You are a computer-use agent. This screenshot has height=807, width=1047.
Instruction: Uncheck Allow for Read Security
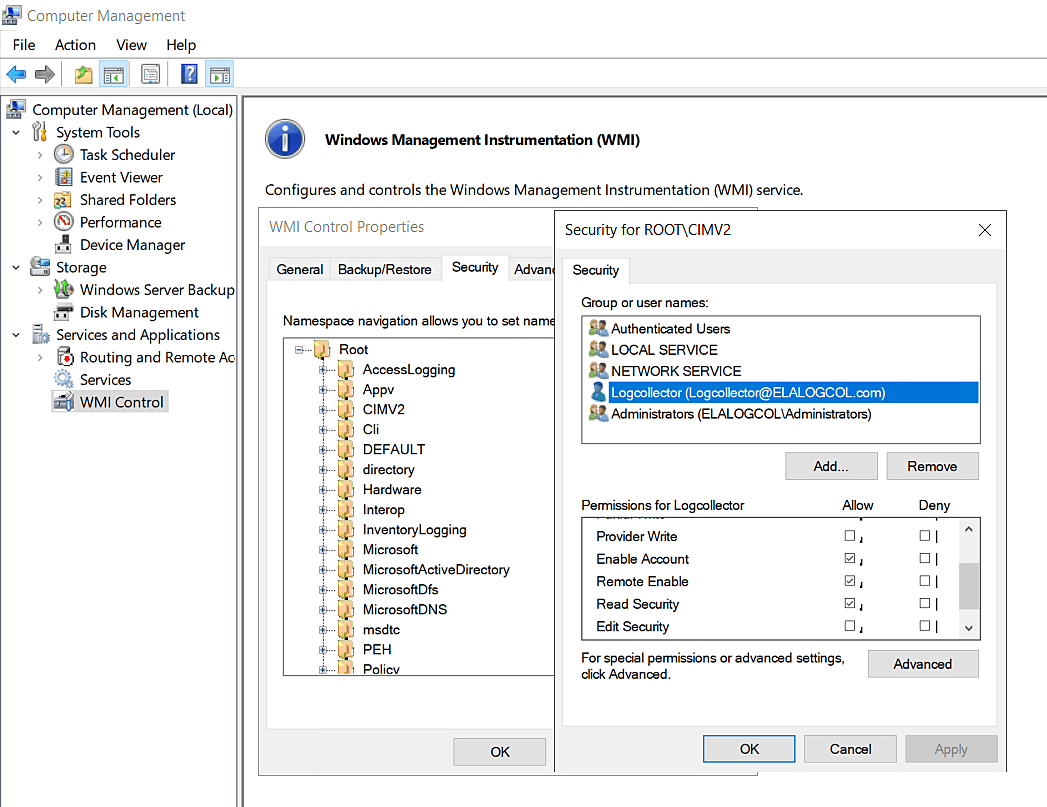tap(849, 603)
